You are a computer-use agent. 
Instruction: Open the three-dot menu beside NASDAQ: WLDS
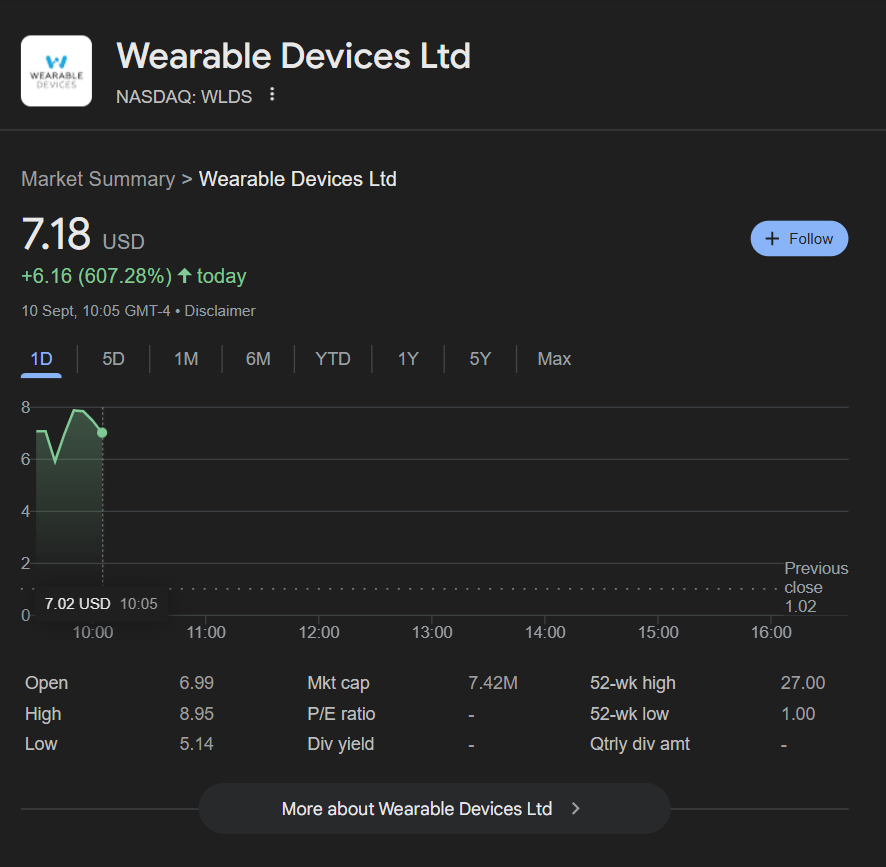tap(272, 94)
